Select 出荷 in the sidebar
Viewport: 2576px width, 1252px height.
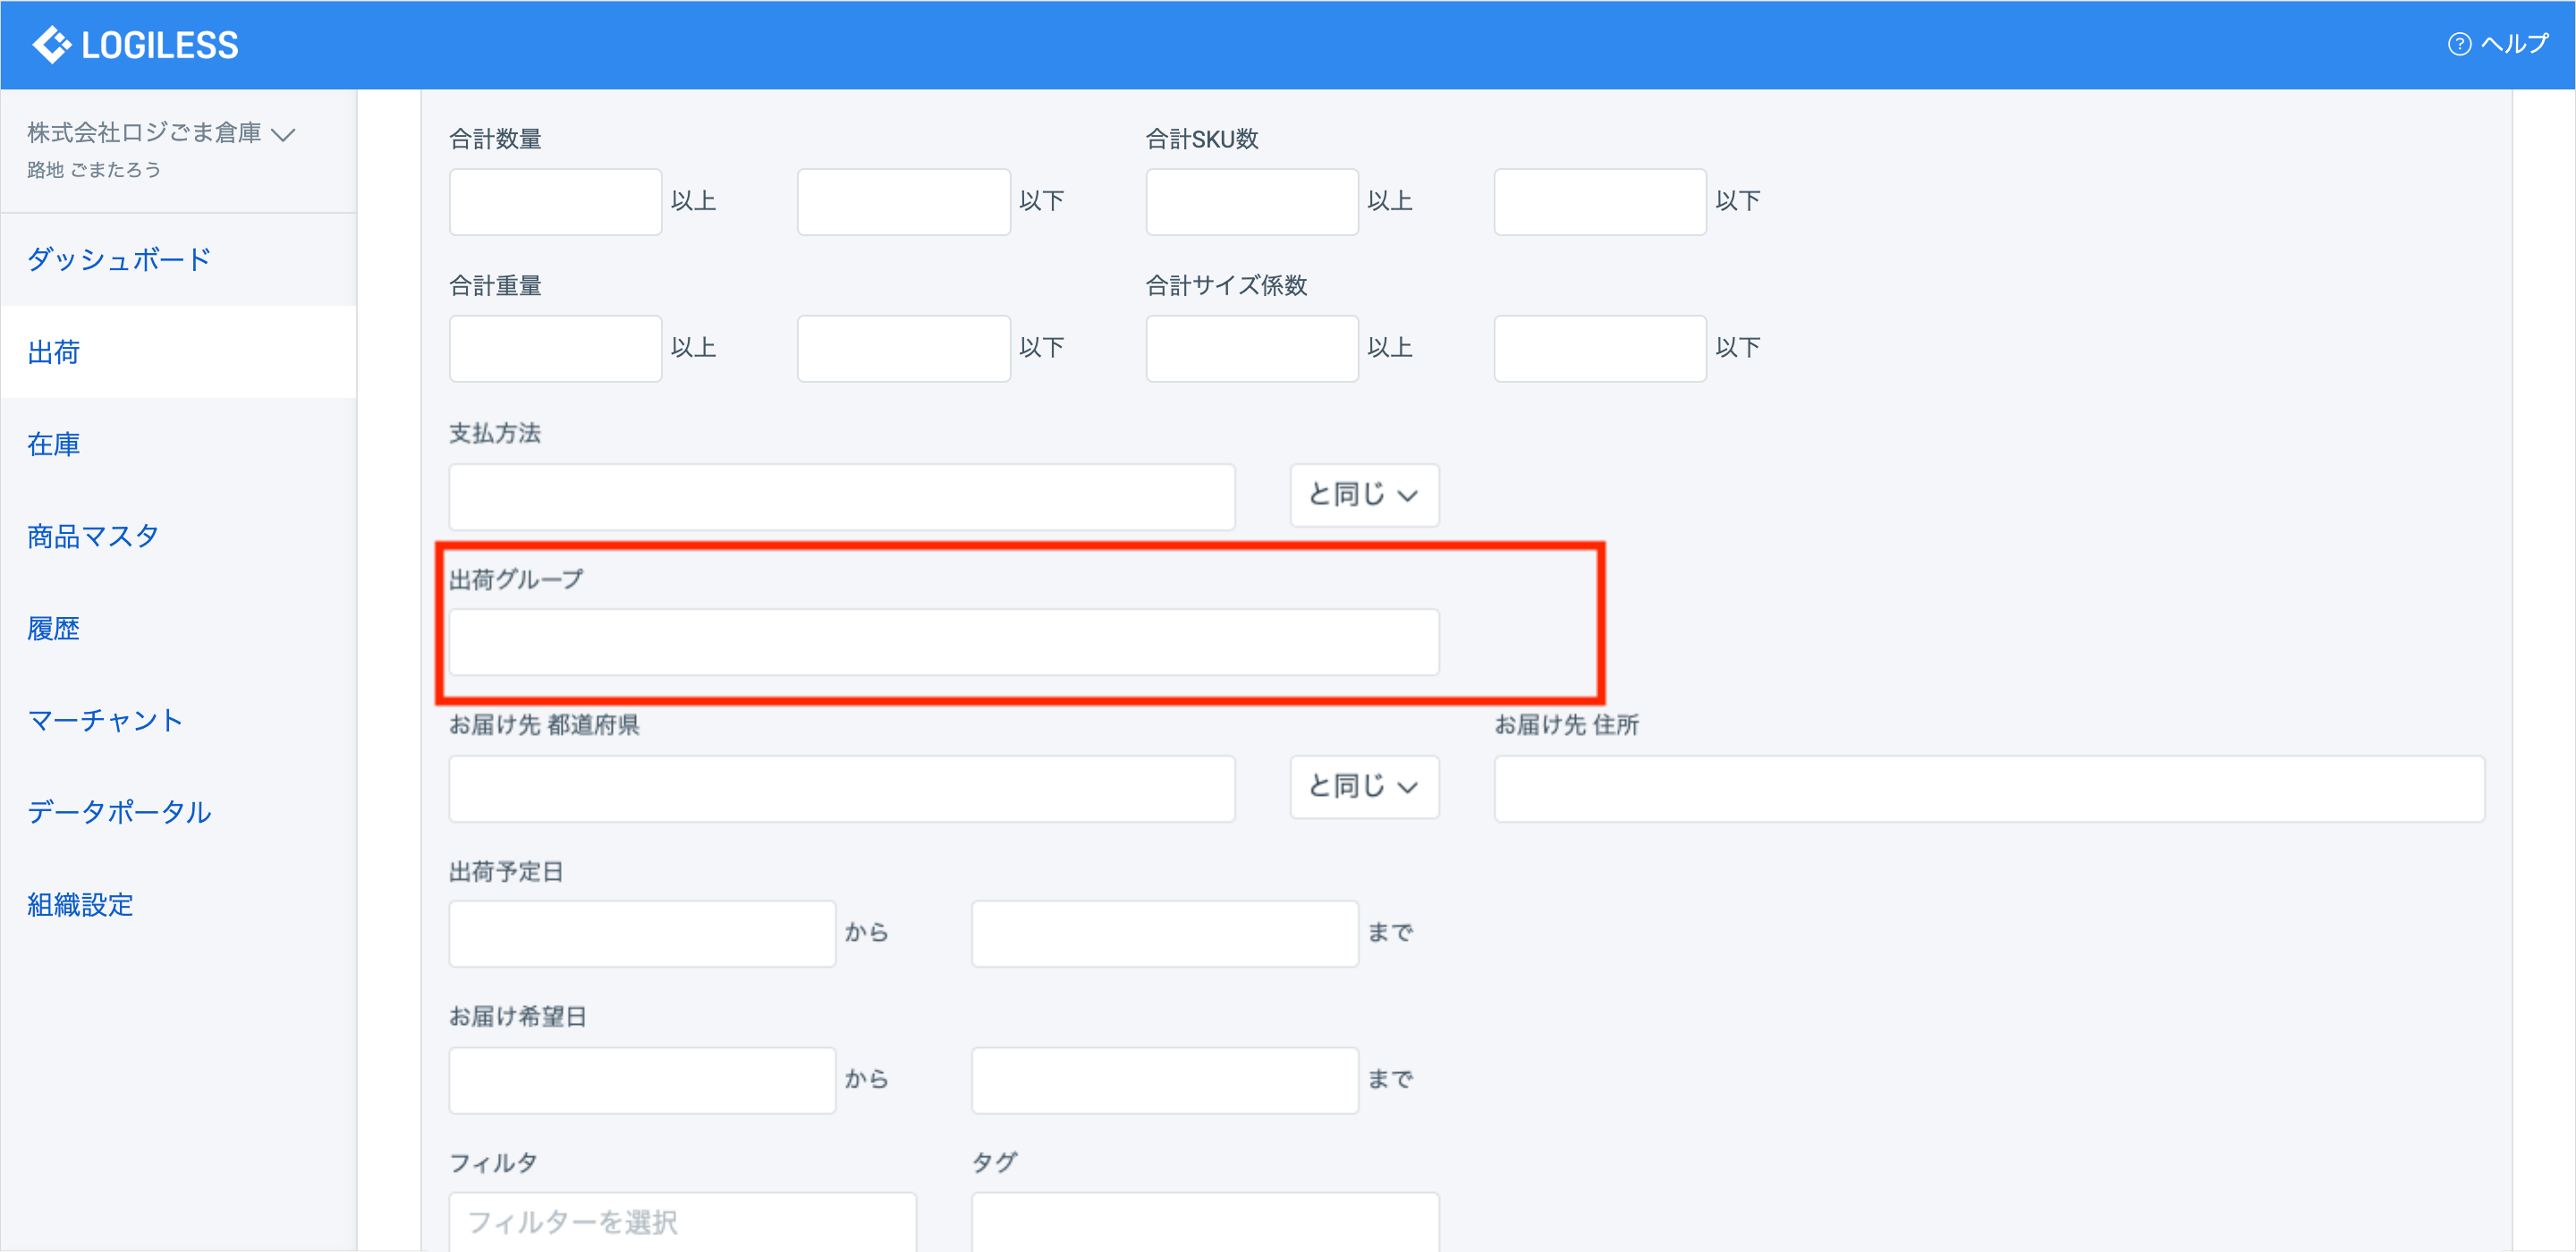coord(54,352)
